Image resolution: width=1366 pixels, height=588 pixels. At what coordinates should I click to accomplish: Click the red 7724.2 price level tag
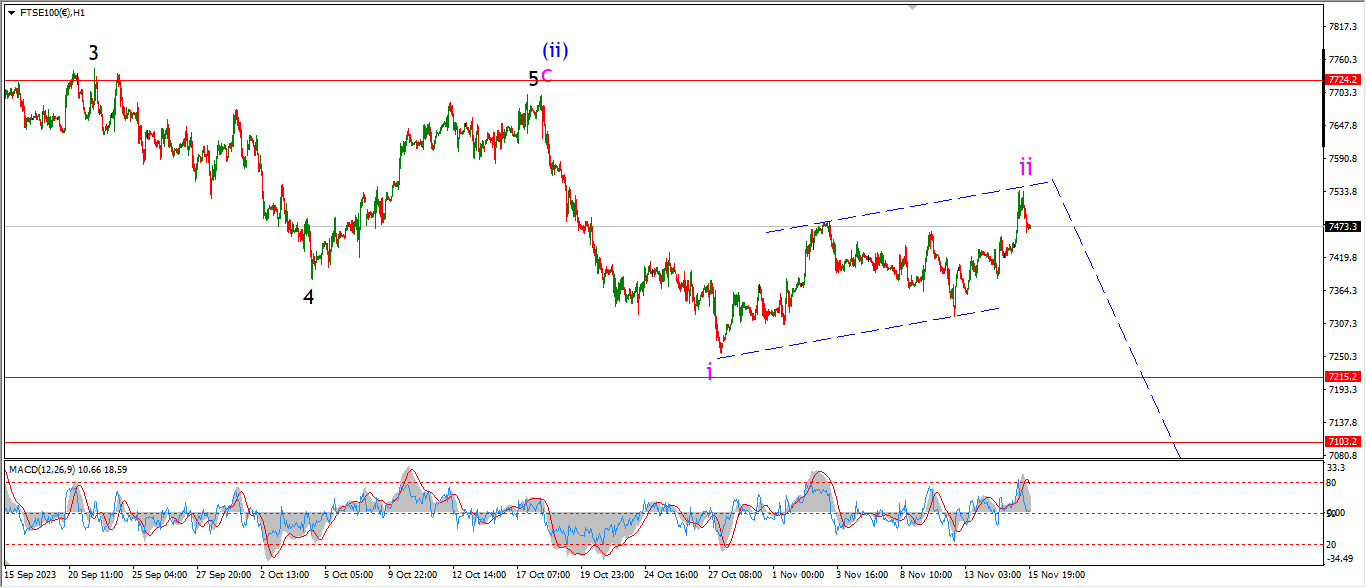coord(1341,80)
